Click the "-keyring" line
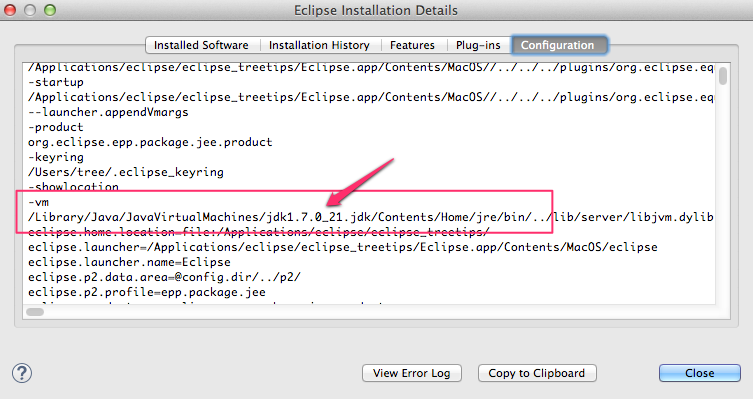 click(56, 157)
